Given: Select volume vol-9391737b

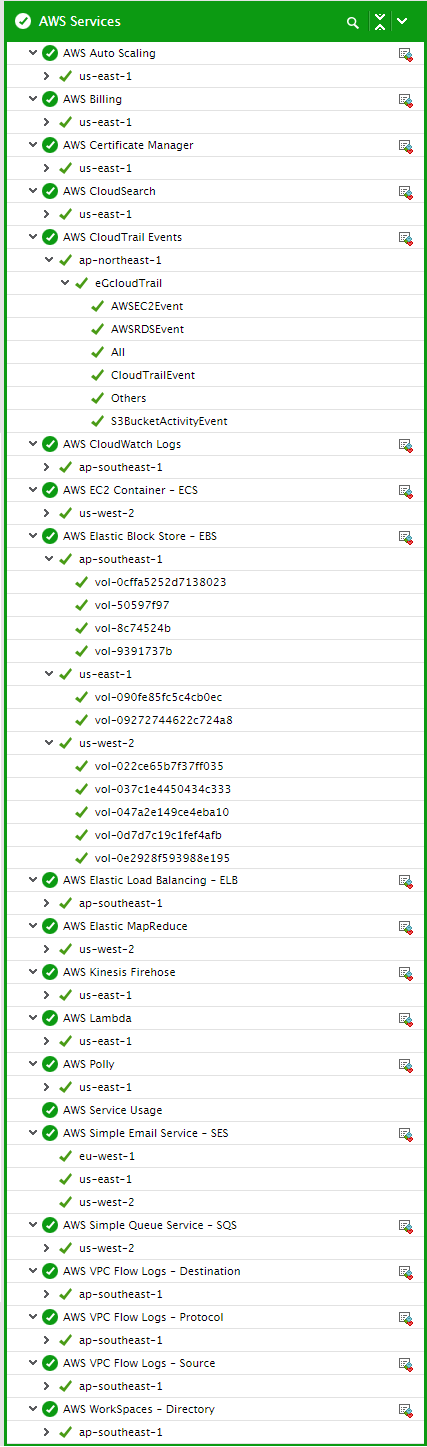Looking at the screenshot, I should 134,651.
